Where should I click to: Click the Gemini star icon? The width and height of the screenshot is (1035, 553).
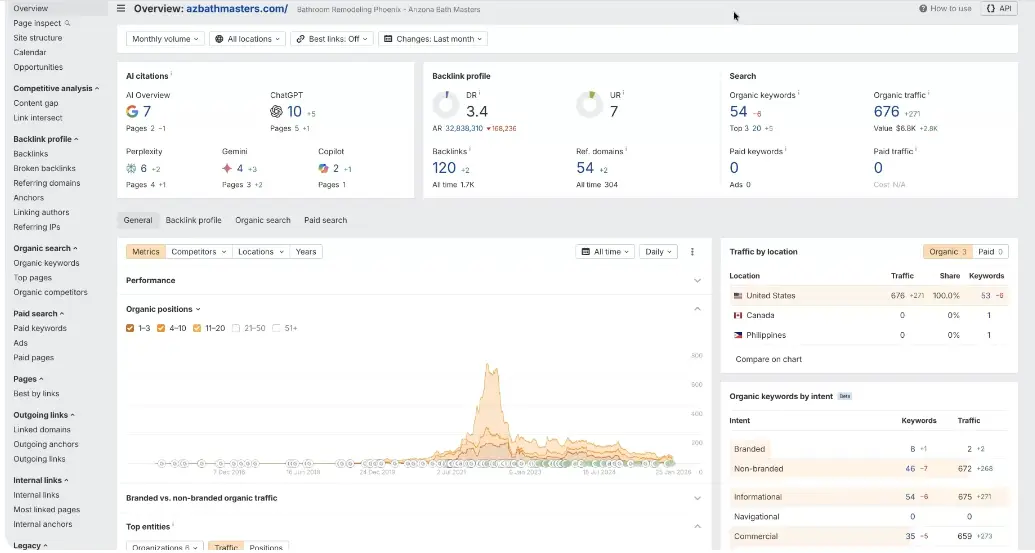coord(227,168)
